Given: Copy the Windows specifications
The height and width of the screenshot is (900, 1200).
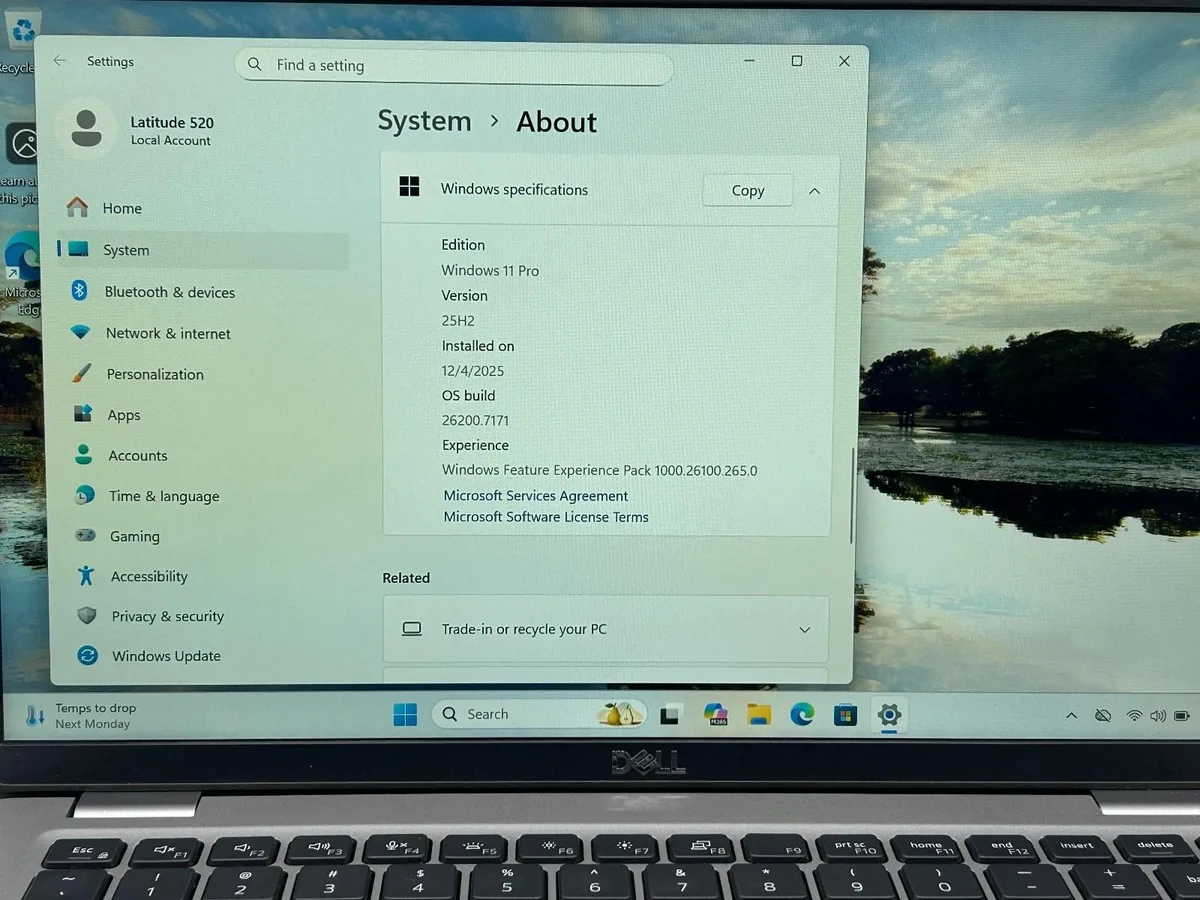Looking at the screenshot, I should point(748,190).
